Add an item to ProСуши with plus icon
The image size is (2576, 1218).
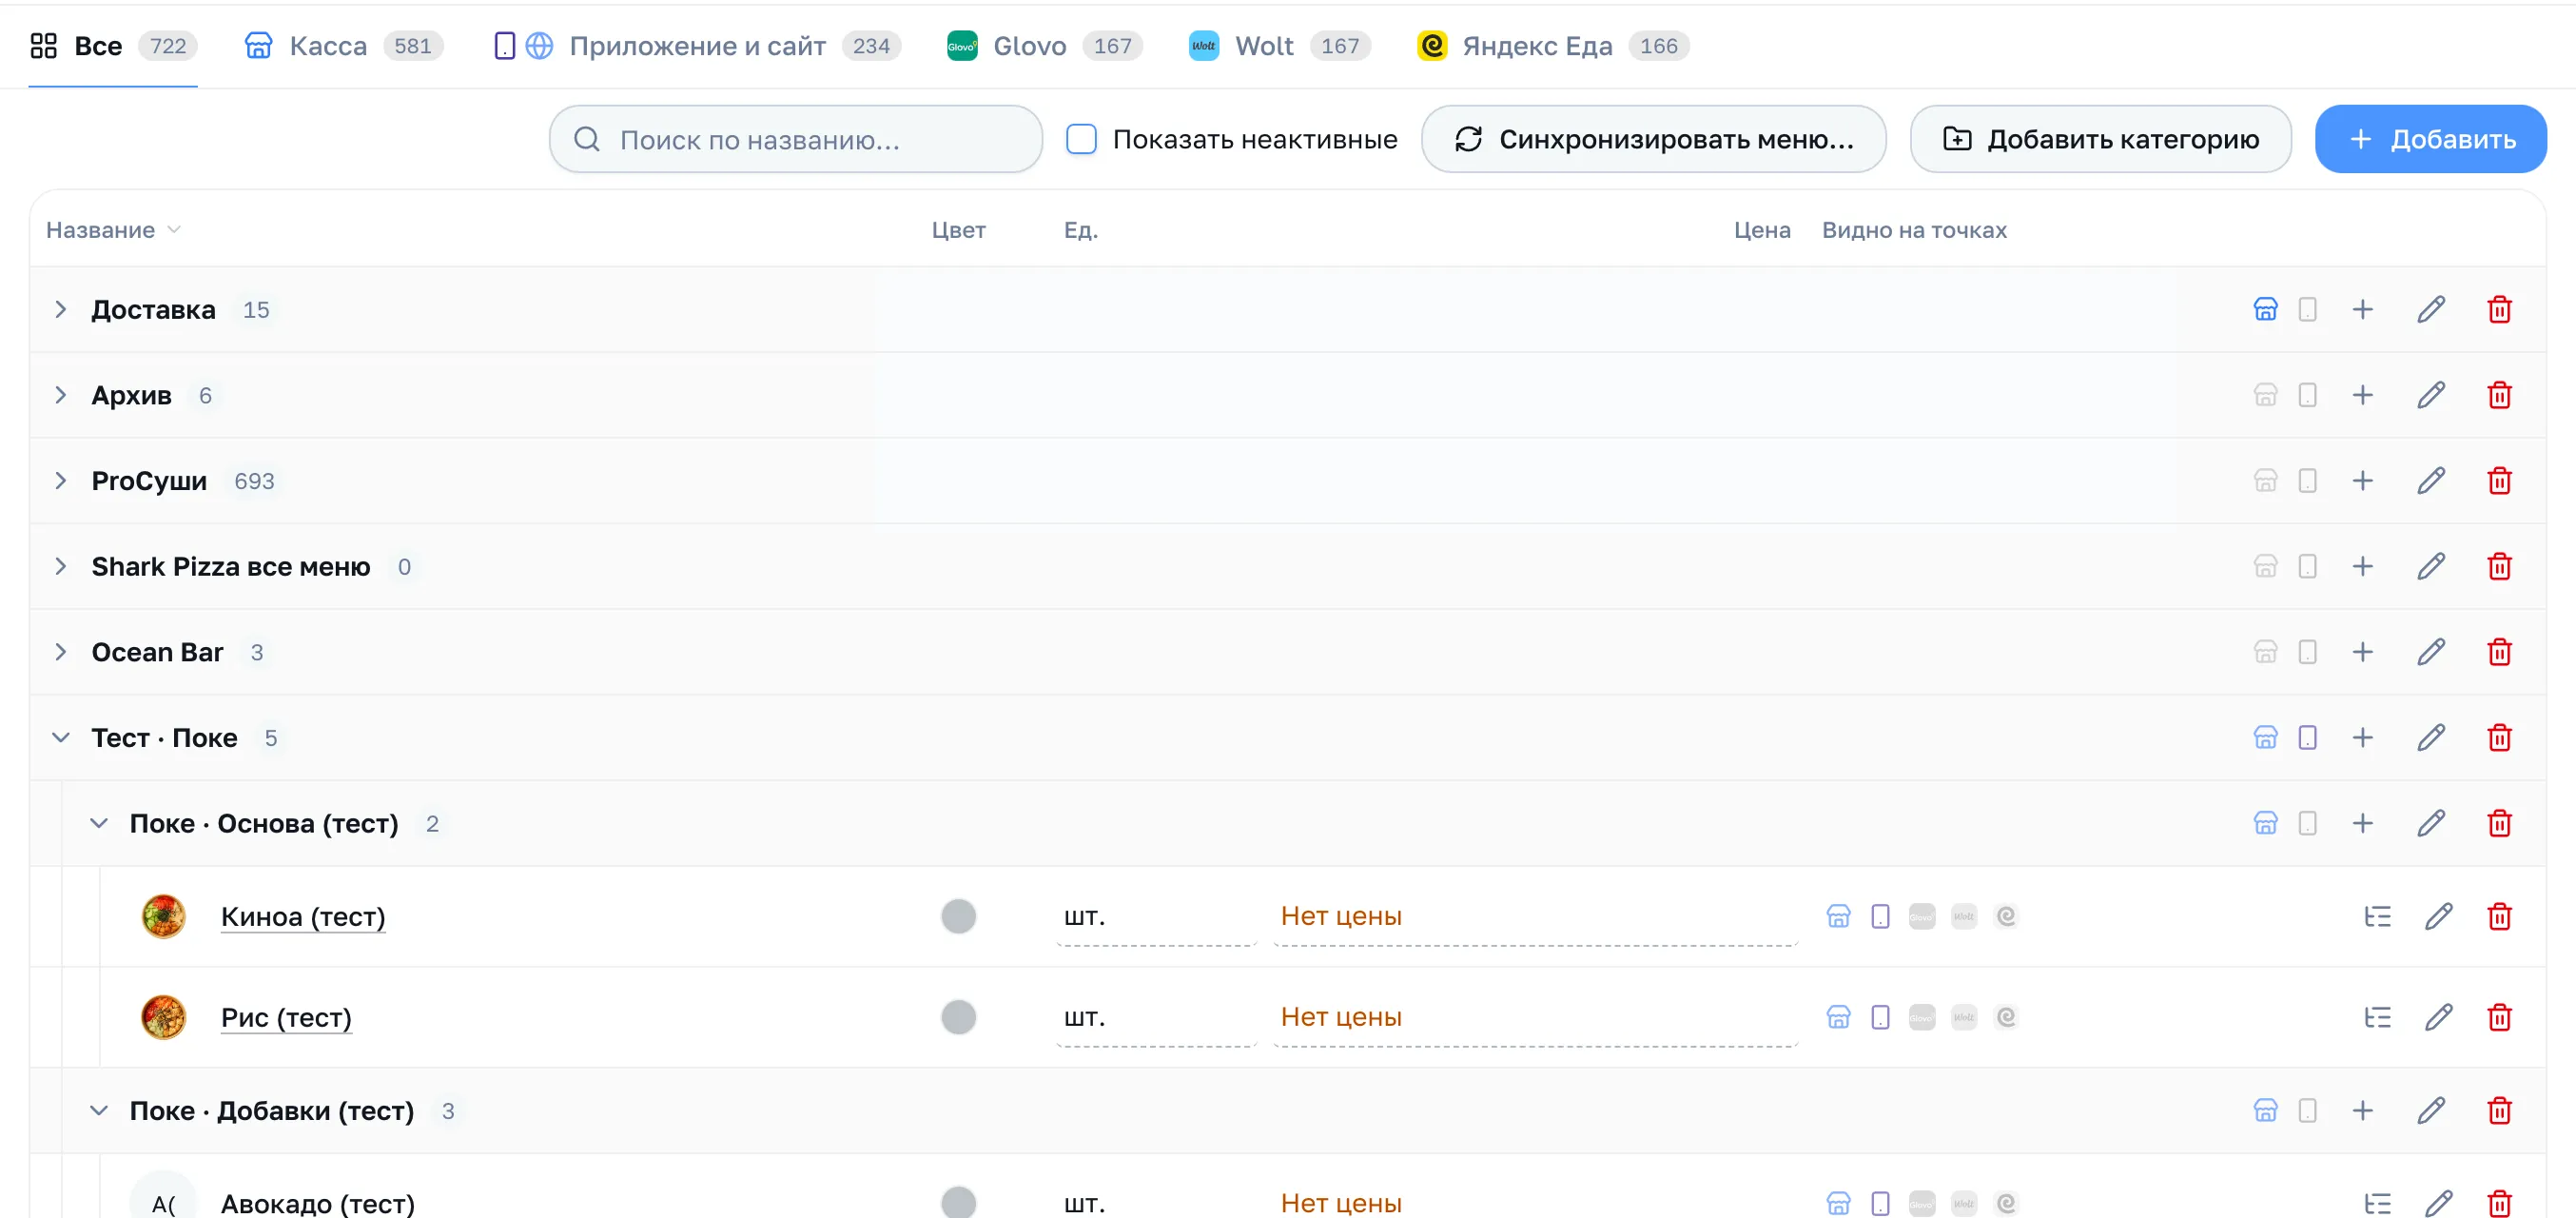pyautogui.click(x=2362, y=481)
